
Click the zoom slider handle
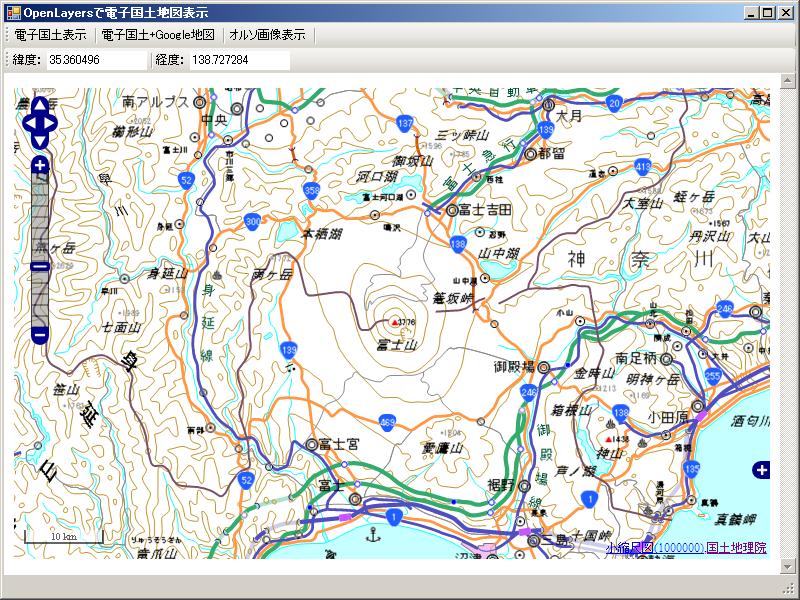coord(40,267)
